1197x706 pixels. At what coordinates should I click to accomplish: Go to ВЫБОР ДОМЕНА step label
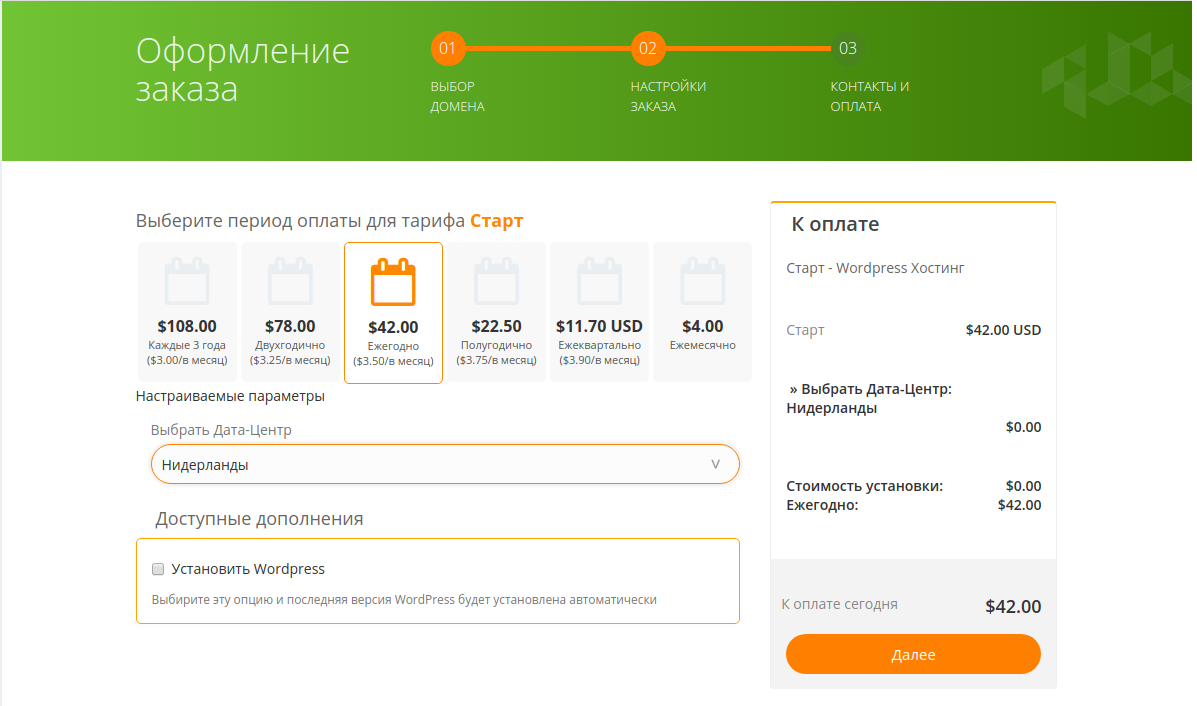pos(457,96)
